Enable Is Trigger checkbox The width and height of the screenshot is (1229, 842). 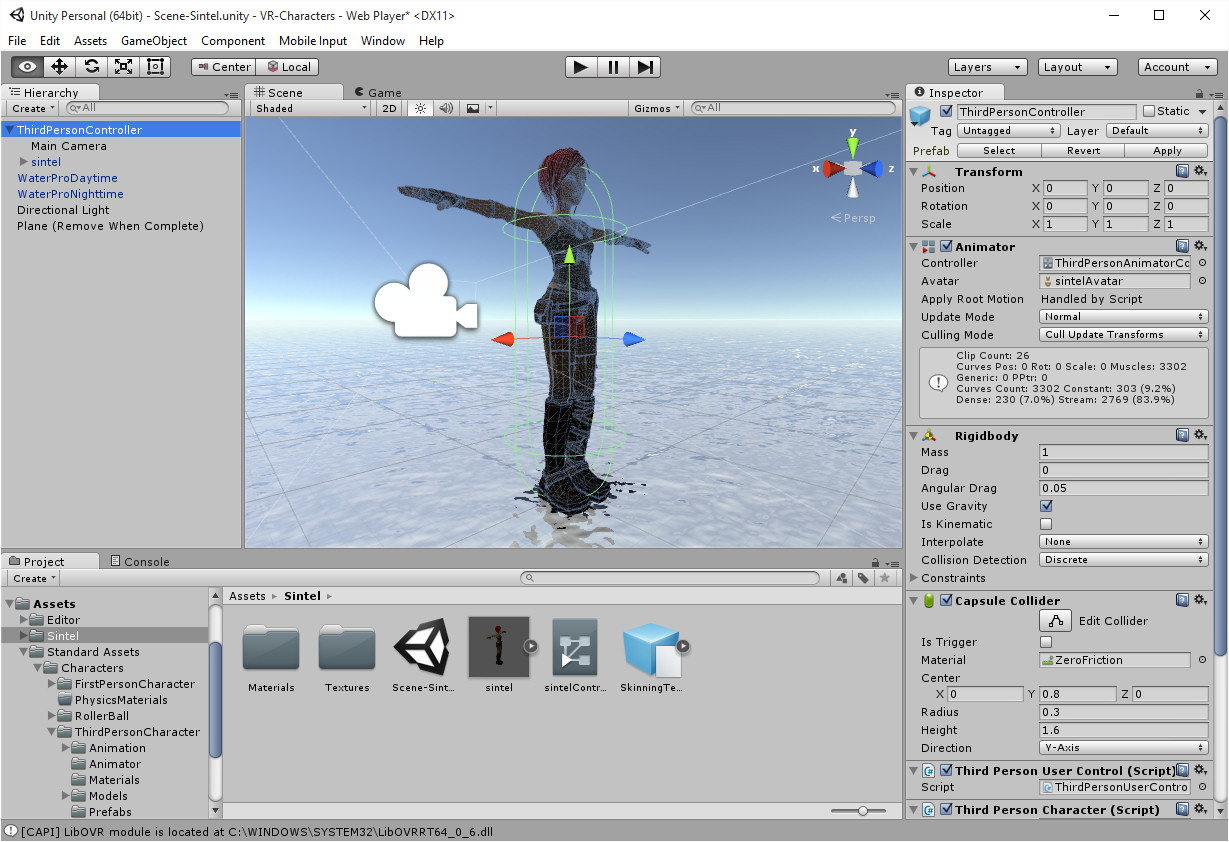[1046, 642]
